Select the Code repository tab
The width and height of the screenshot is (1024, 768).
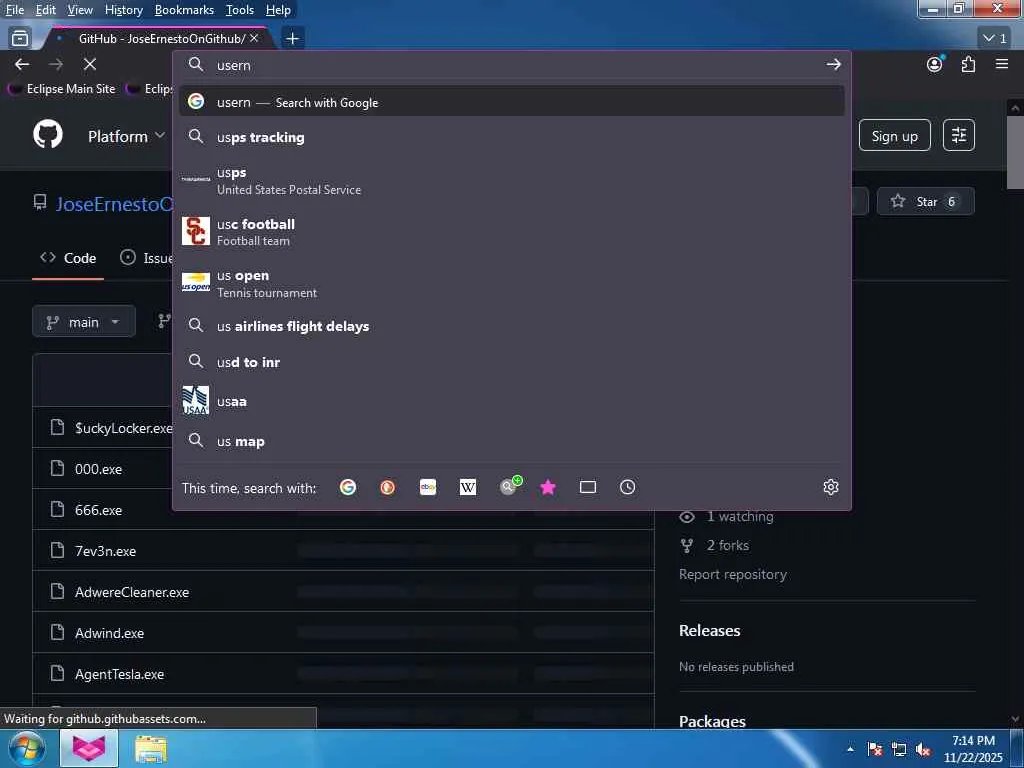[68, 258]
